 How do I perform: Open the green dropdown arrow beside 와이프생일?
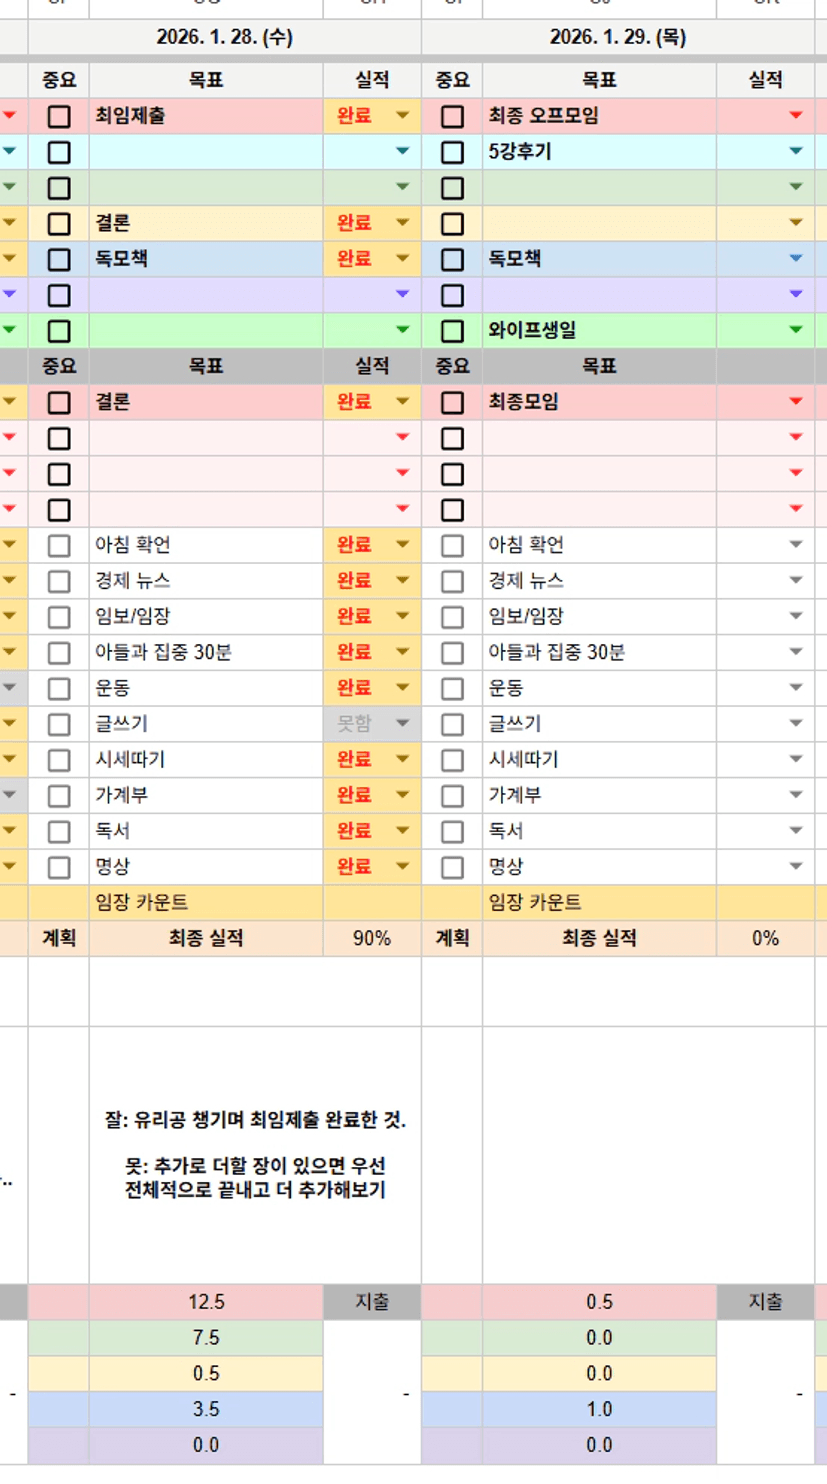(796, 330)
